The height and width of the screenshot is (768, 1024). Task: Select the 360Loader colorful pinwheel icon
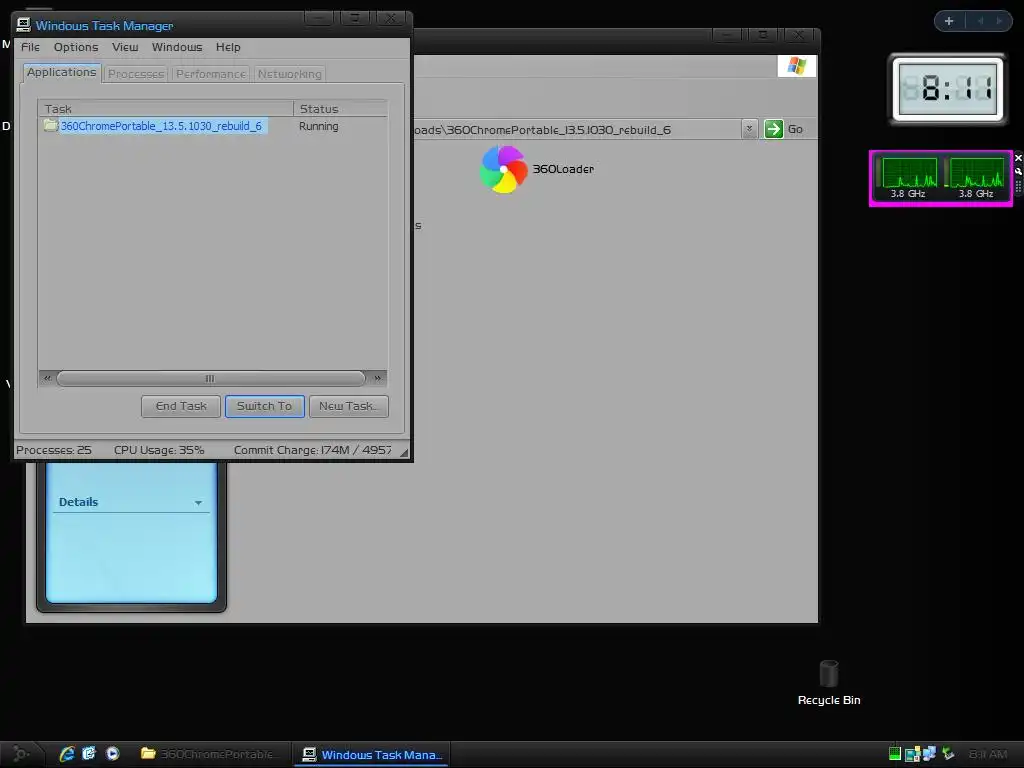(503, 169)
